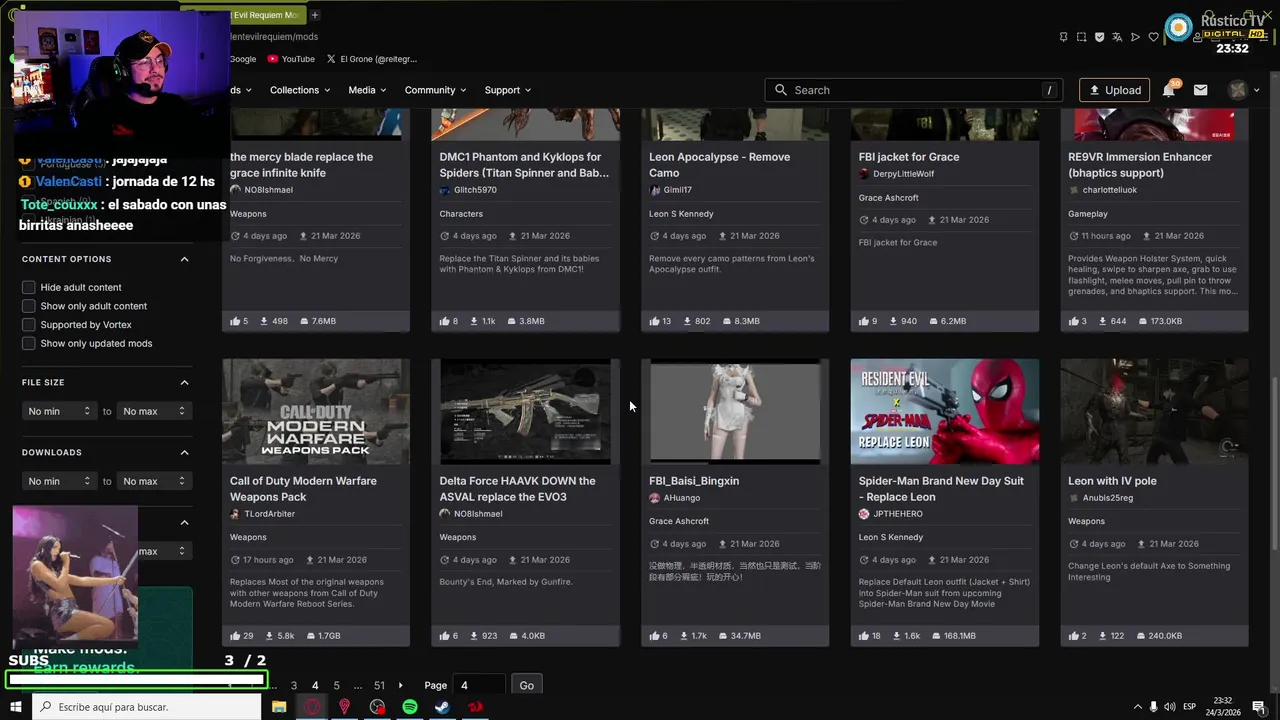Click the Upload button

point(1114,90)
